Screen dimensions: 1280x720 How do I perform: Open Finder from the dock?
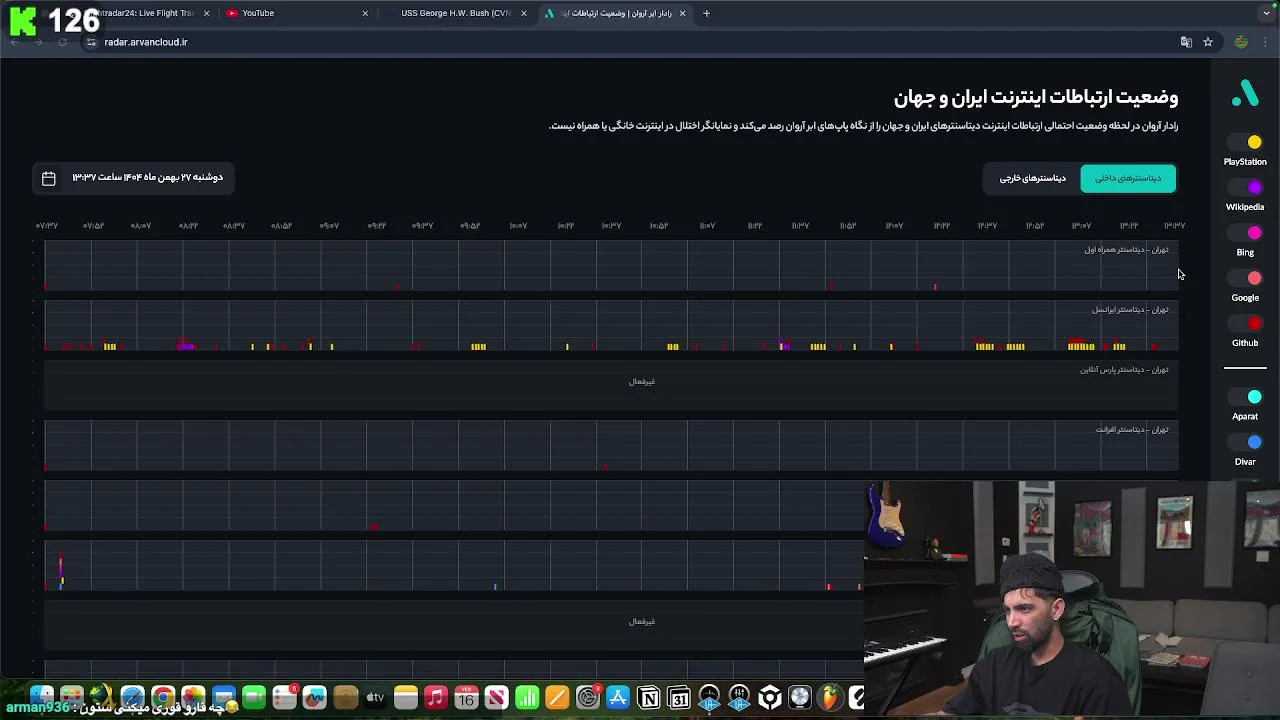click(41, 697)
